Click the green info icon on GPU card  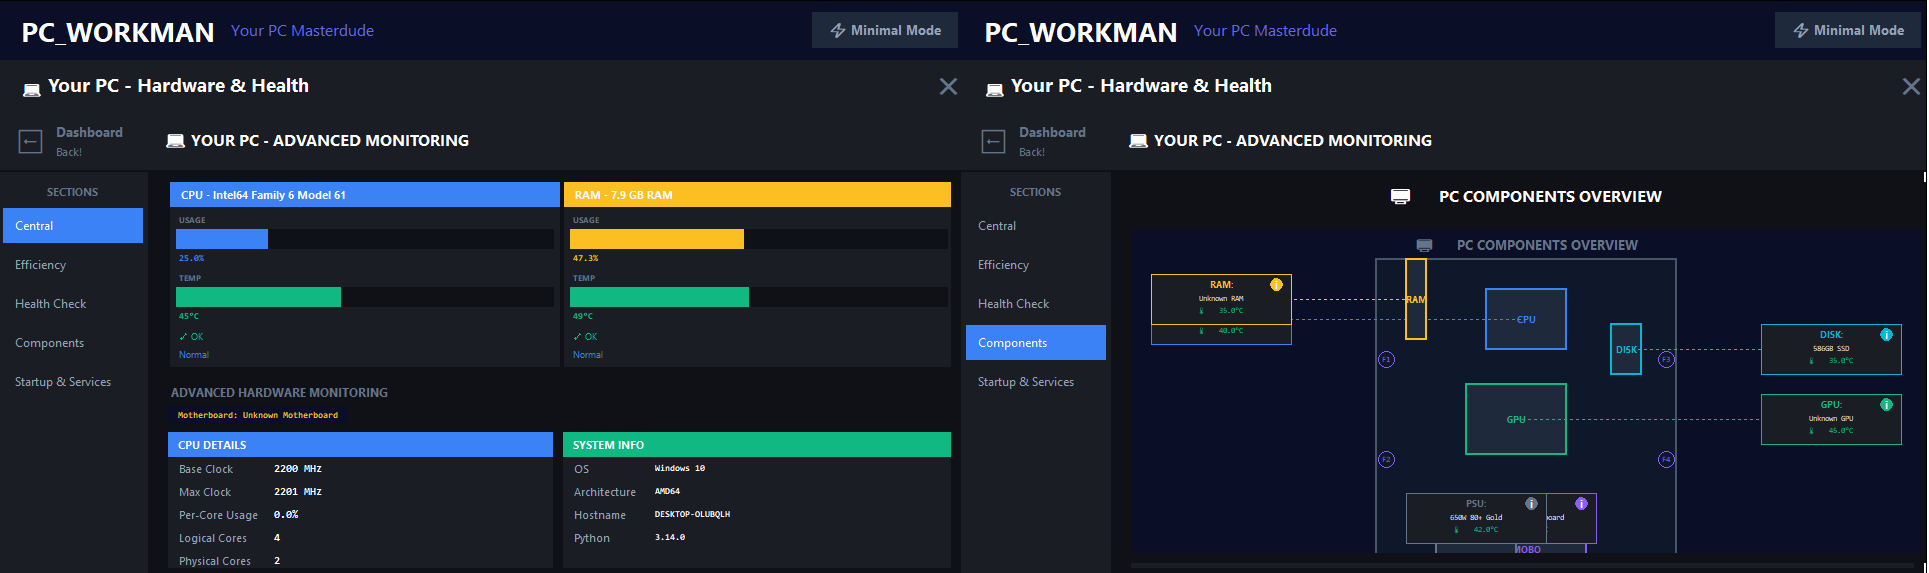pyautogui.click(x=1886, y=405)
